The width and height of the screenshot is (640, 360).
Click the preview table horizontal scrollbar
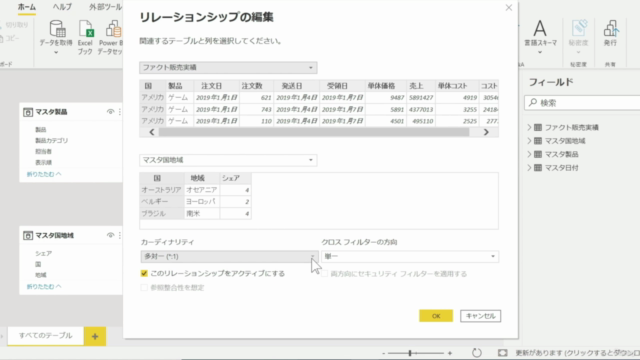[314, 132]
